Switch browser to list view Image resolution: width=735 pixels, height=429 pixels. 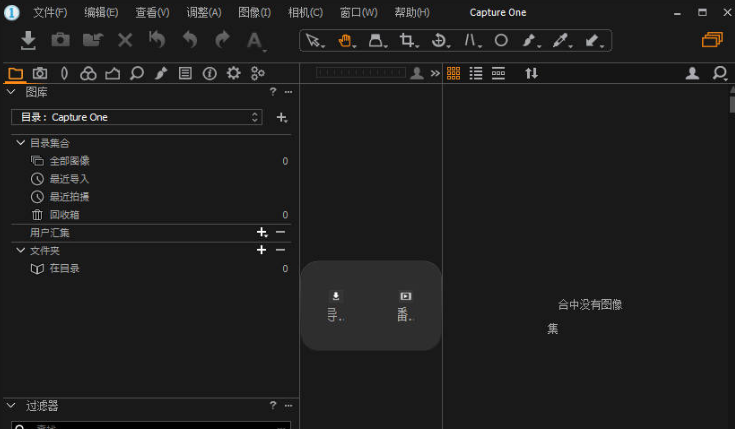click(476, 73)
